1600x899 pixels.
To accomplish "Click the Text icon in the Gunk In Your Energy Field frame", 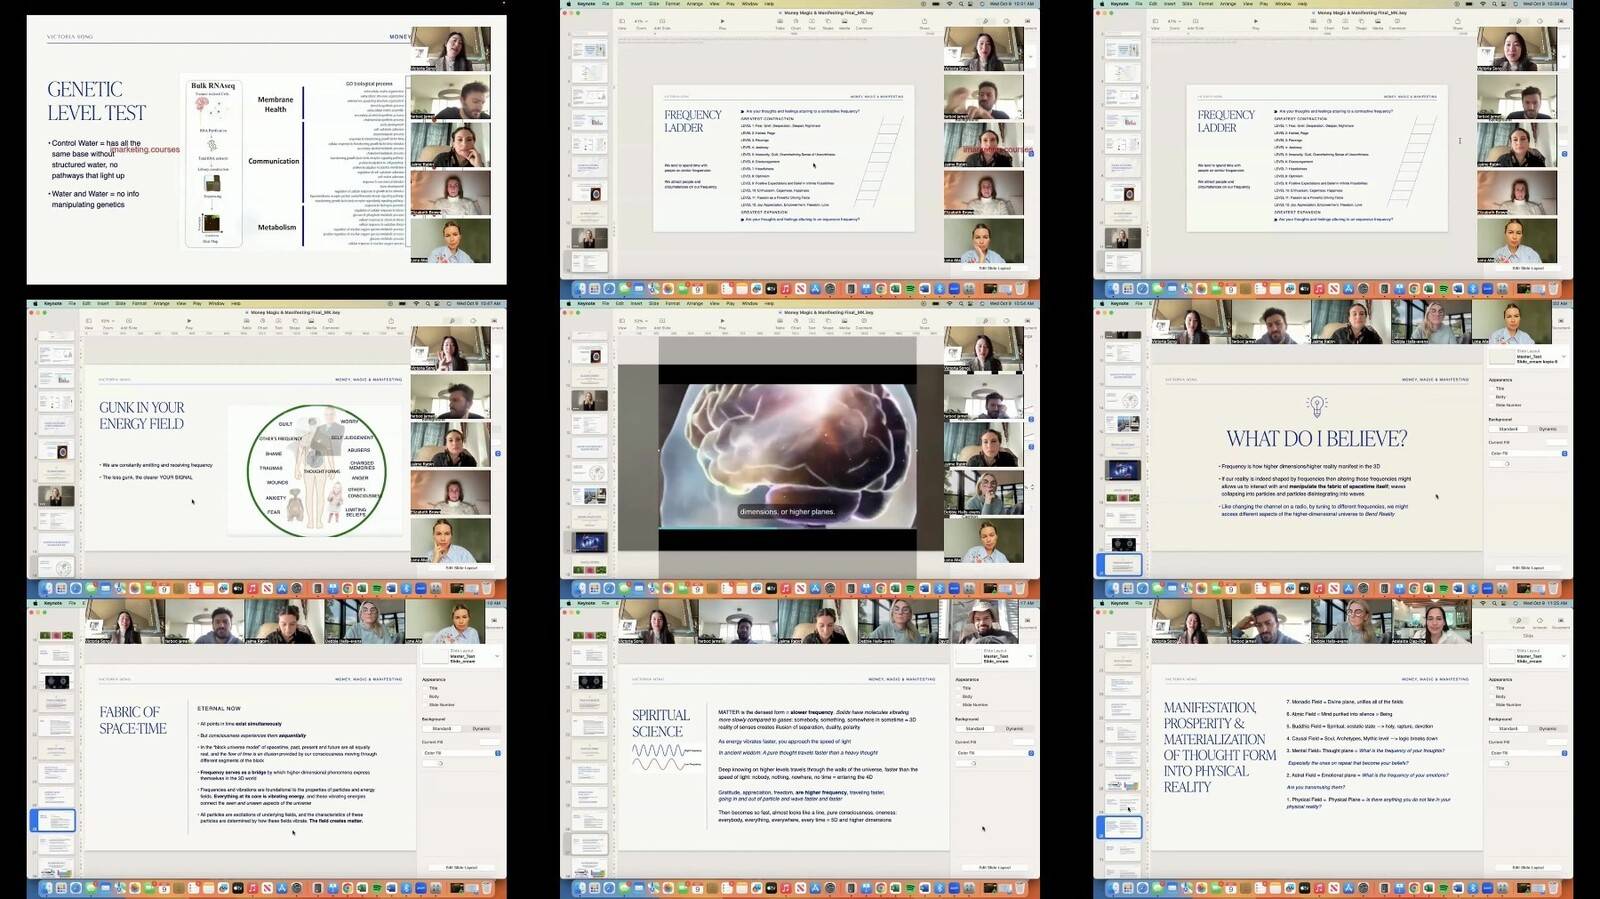I will coord(278,321).
